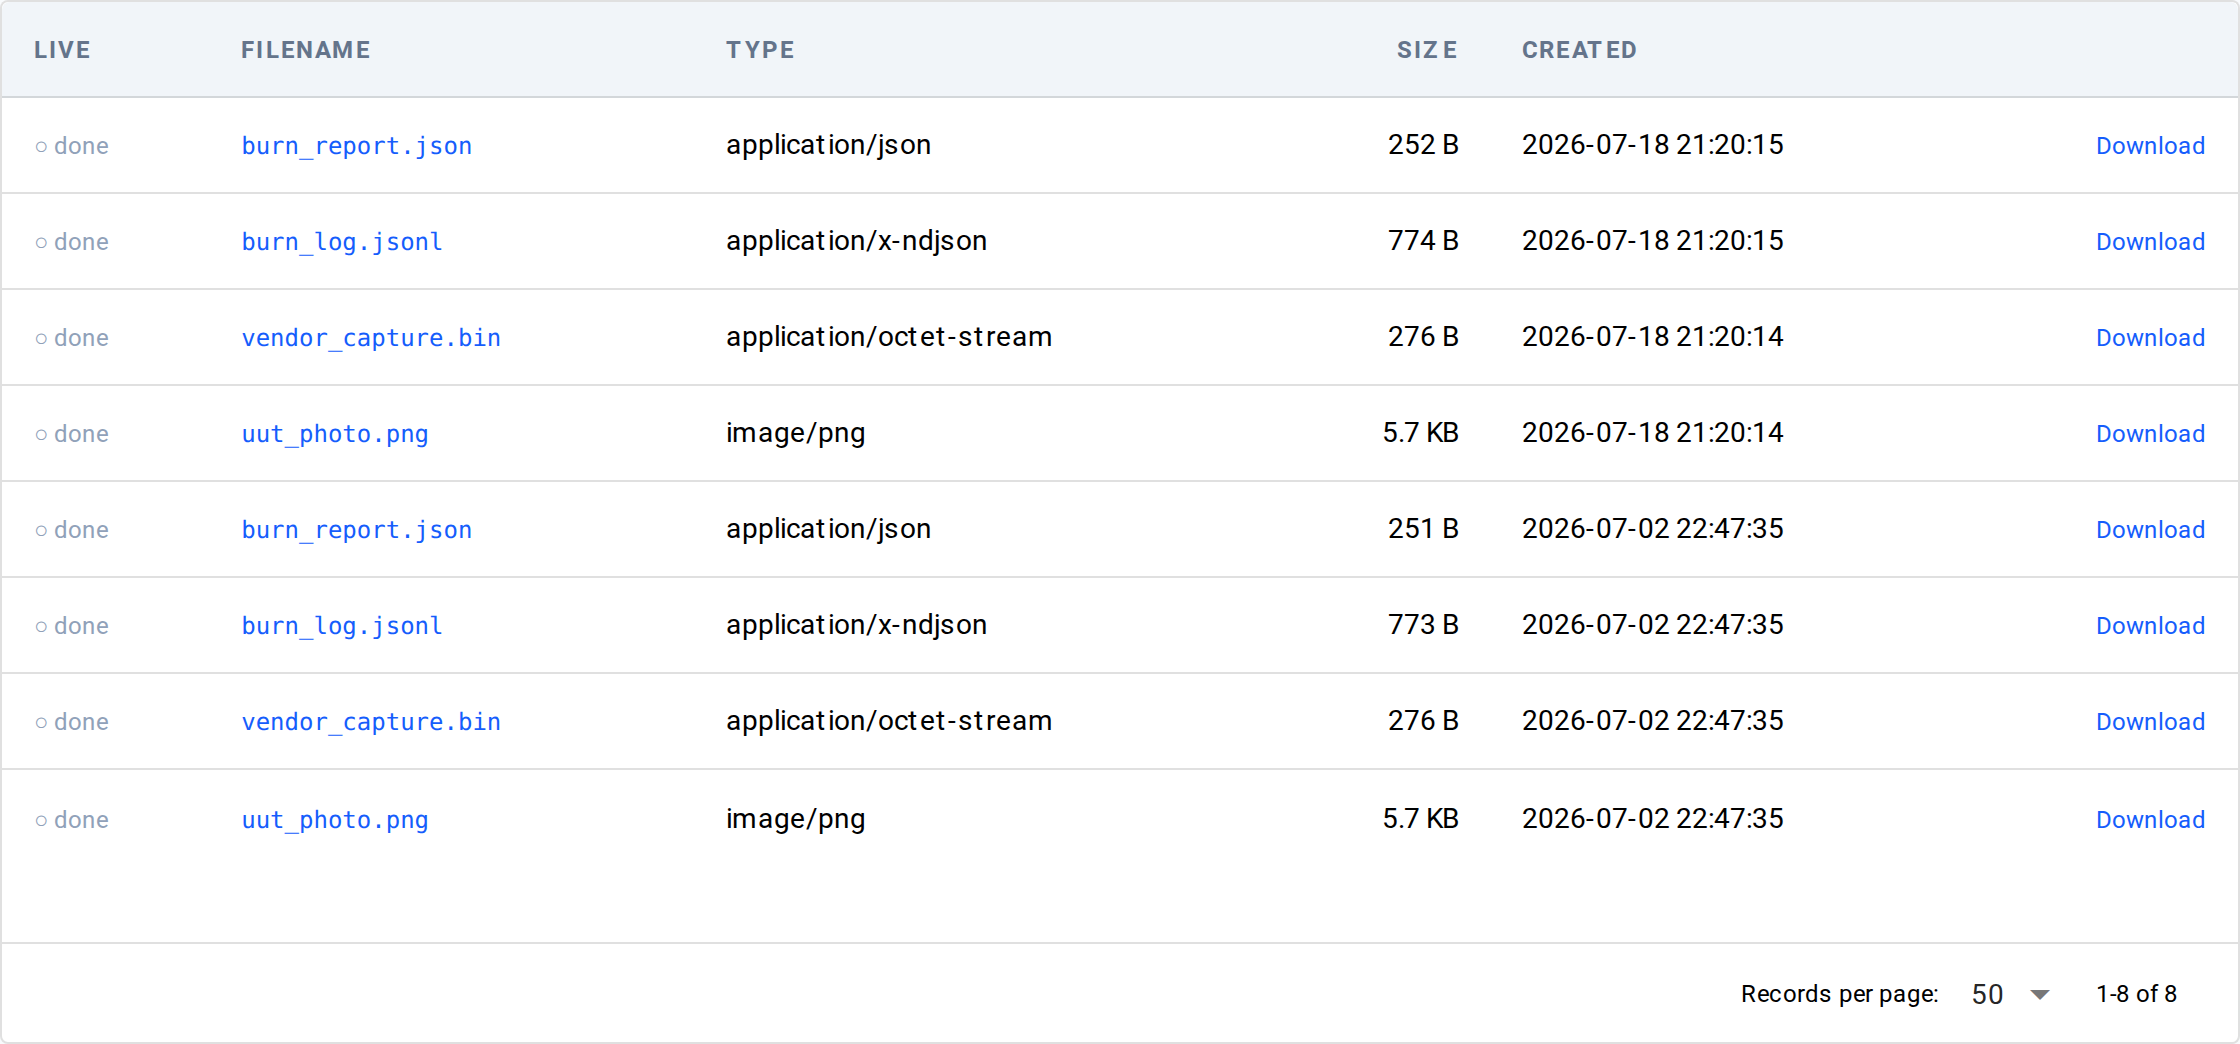Open burn_report.json sized 251 B
2240x1044 pixels.
pos(356,530)
